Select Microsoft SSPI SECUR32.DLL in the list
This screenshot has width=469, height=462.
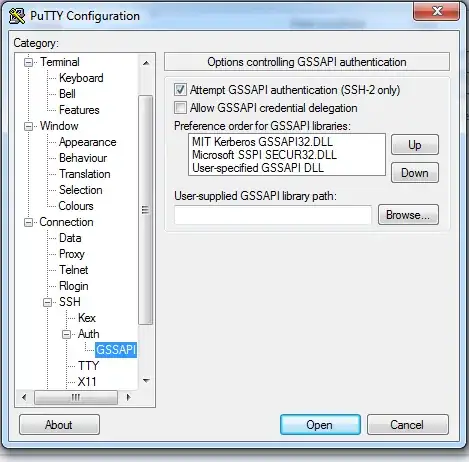pyautogui.click(x=264, y=155)
